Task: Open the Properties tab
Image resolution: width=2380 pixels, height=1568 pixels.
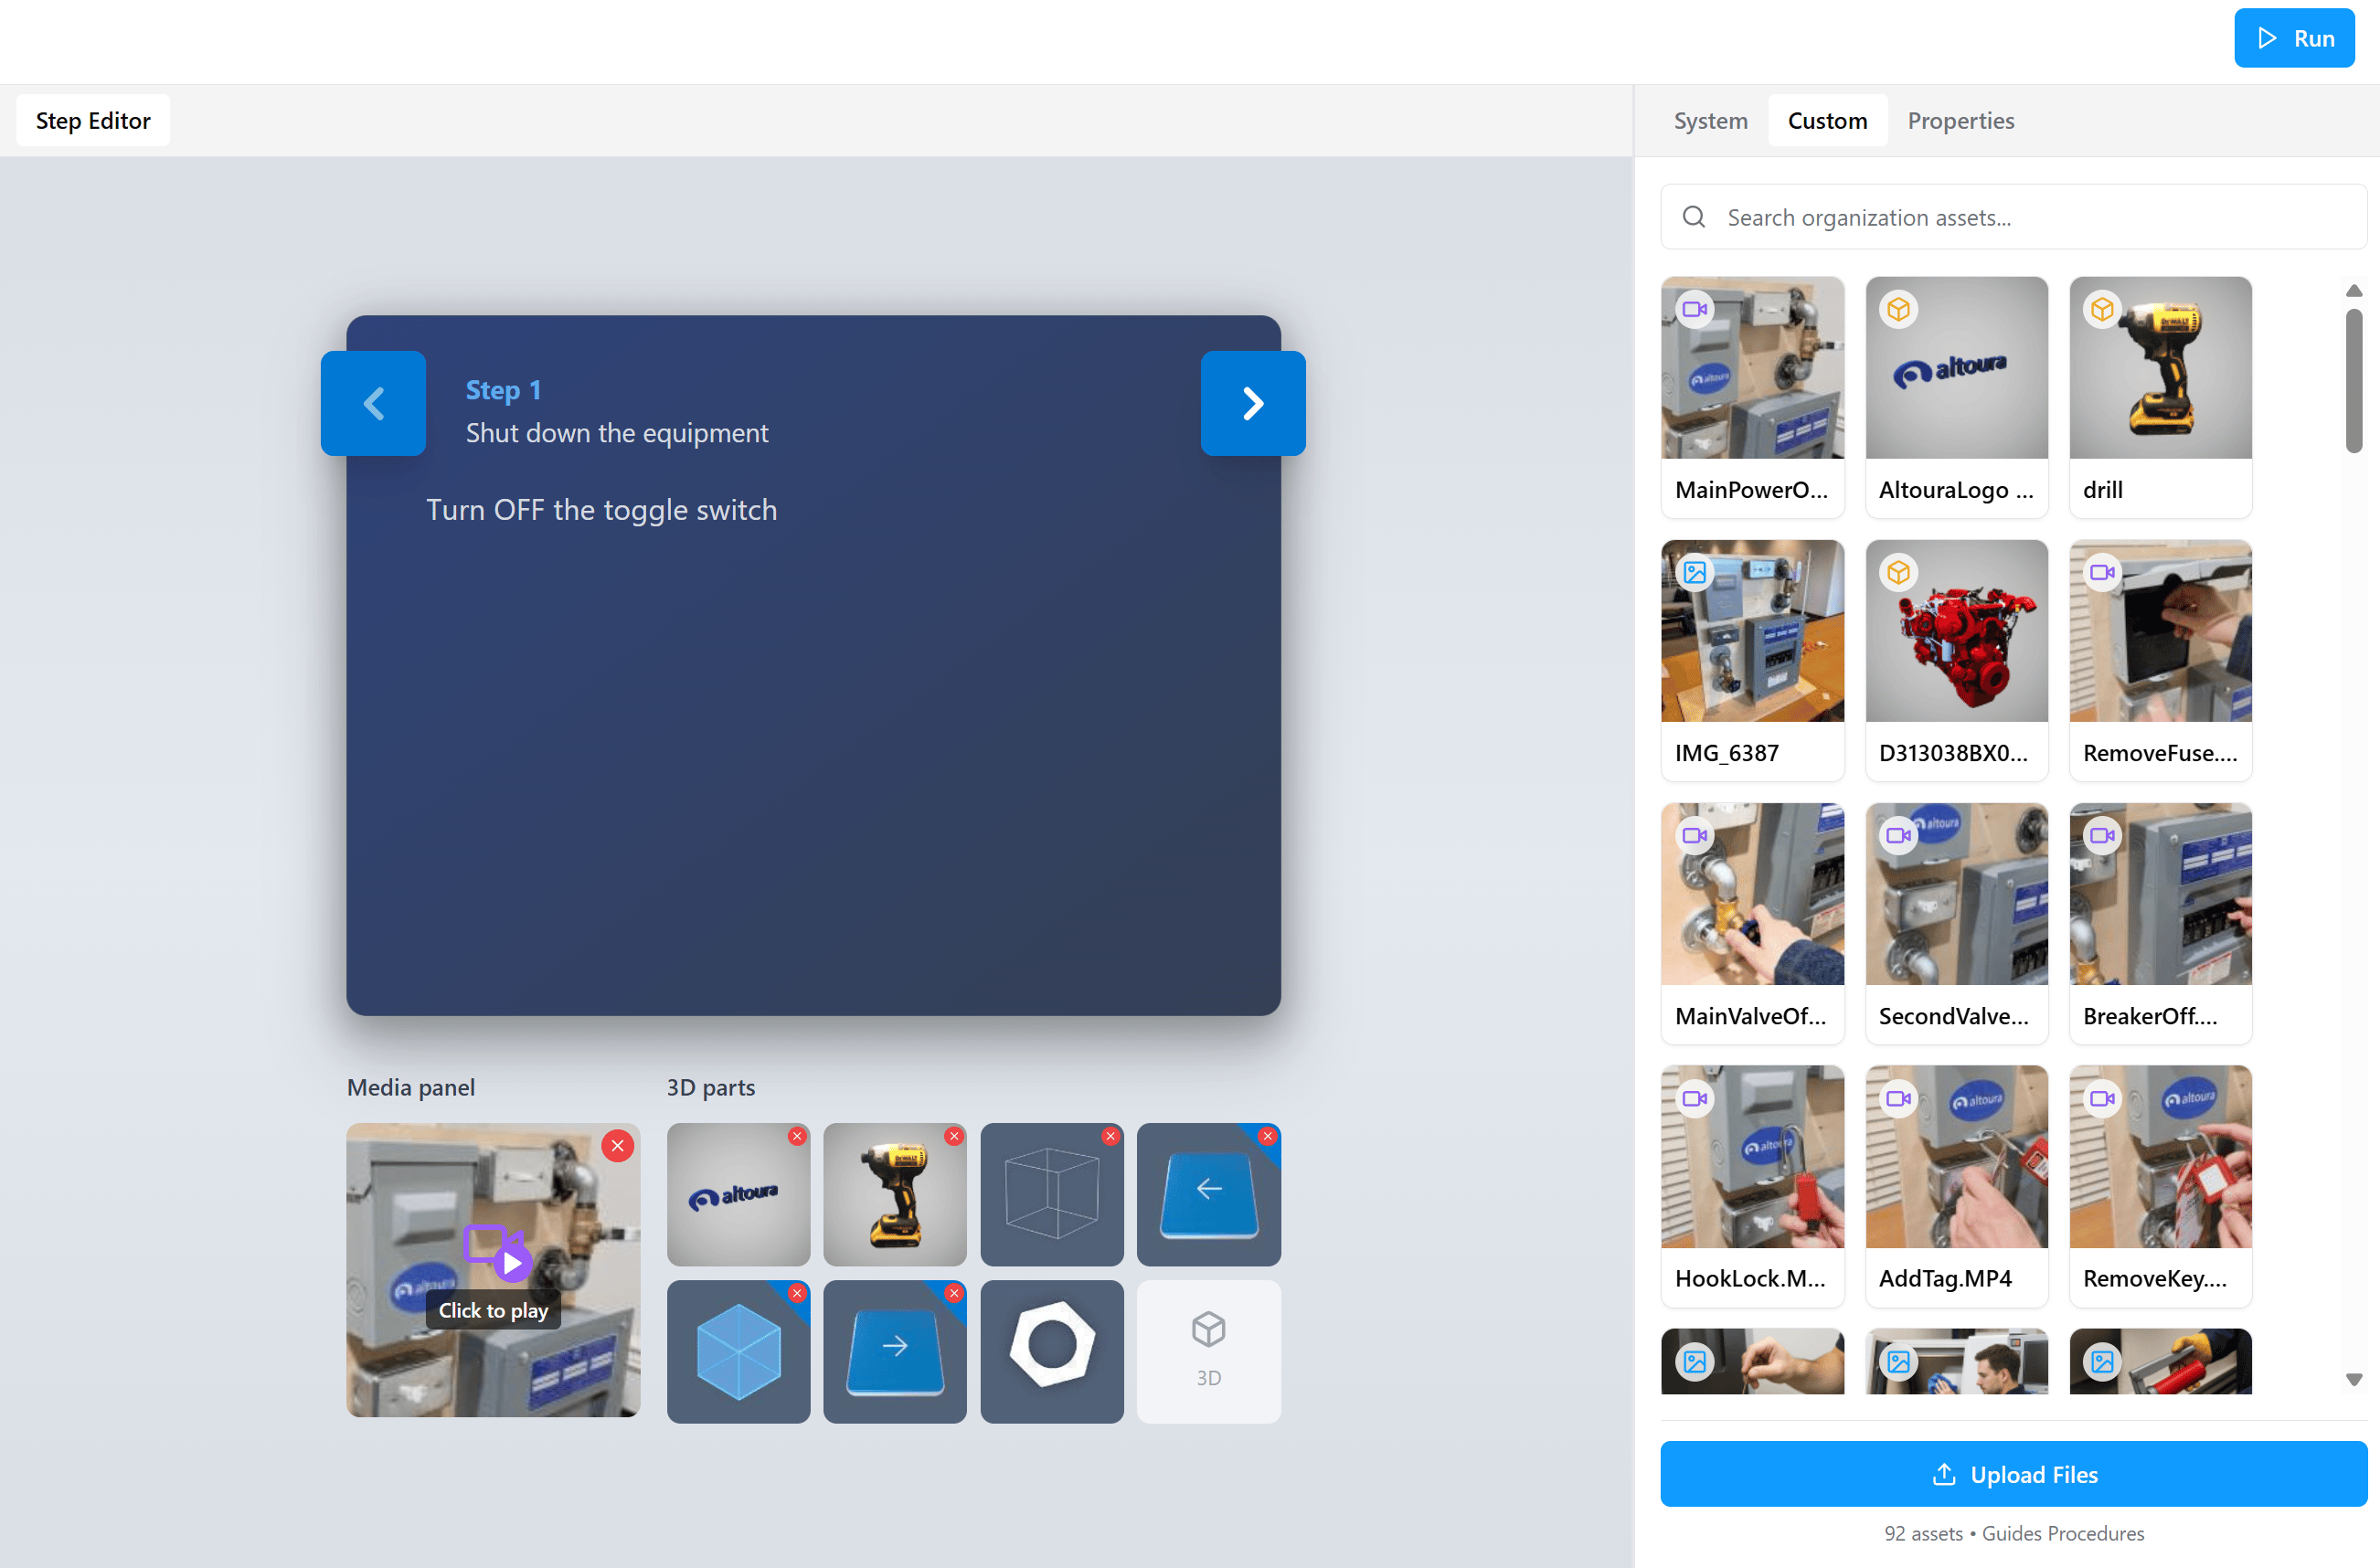Action: [x=1960, y=120]
